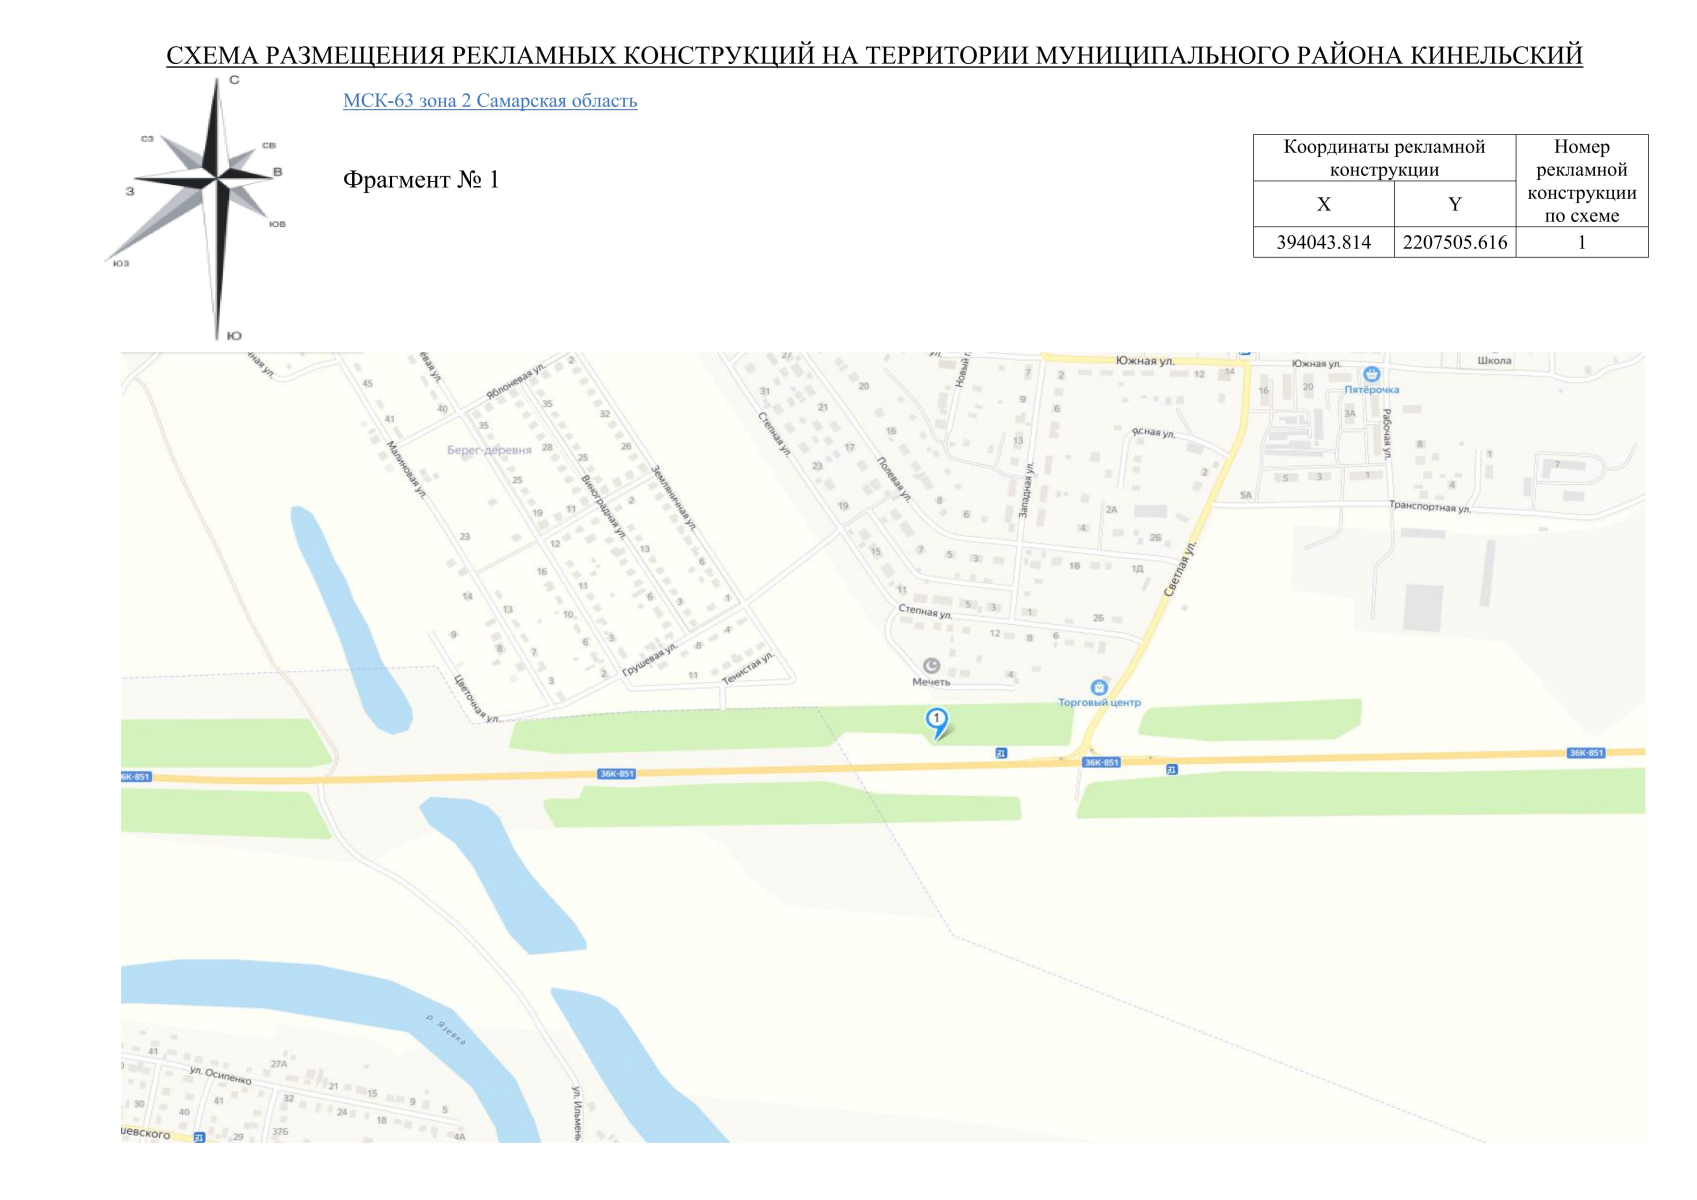1697x1200 pixels.
Task: Click the bus stop icon nearest marker 1
Action: pyautogui.click(x=1001, y=753)
